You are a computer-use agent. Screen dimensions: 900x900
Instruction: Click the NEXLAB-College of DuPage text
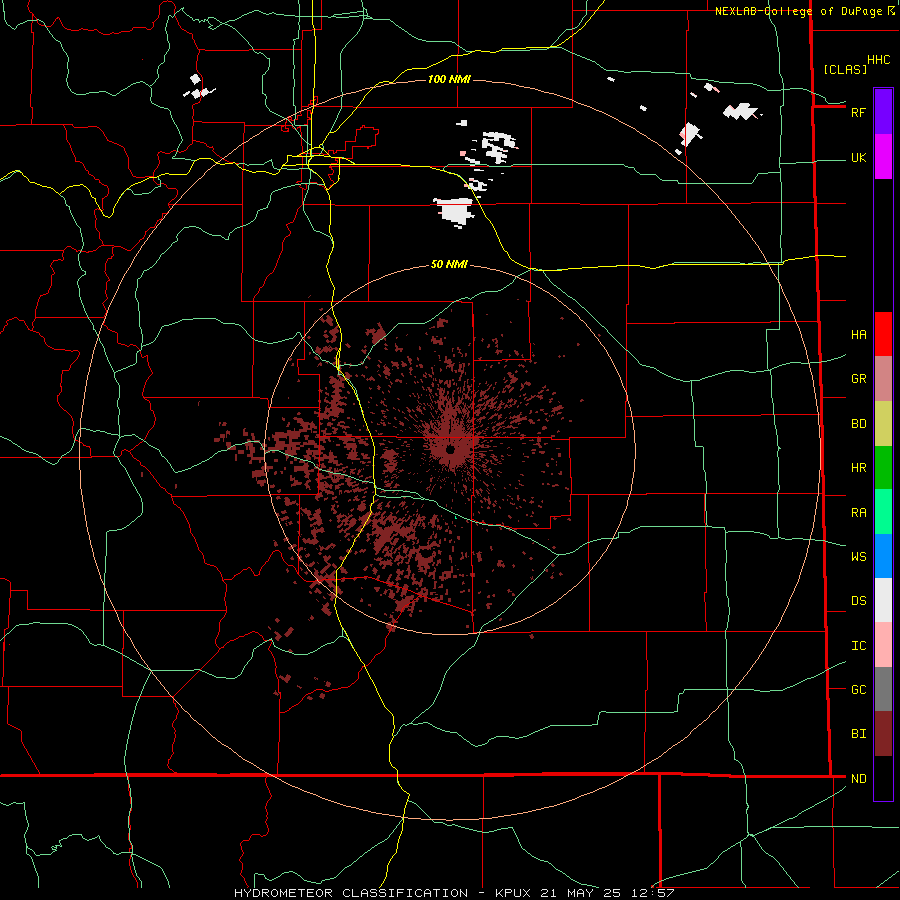tap(800, 11)
